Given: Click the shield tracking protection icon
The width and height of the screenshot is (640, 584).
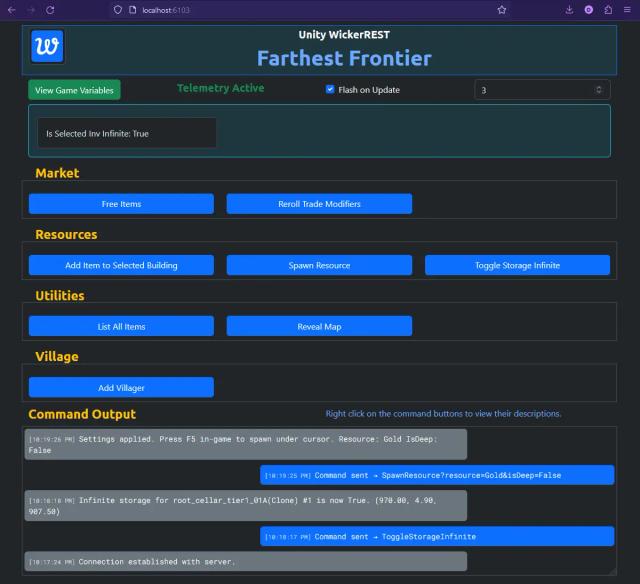Looking at the screenshot, I should click(118, 10).
